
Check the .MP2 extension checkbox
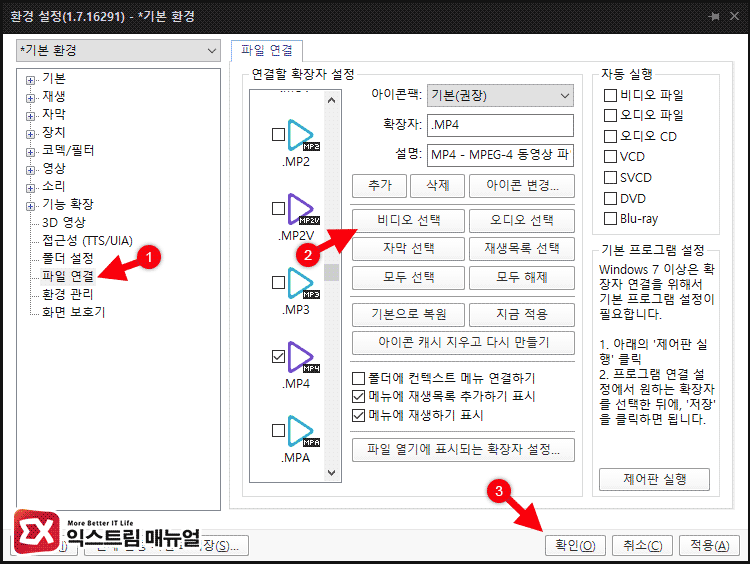[278, 134]
